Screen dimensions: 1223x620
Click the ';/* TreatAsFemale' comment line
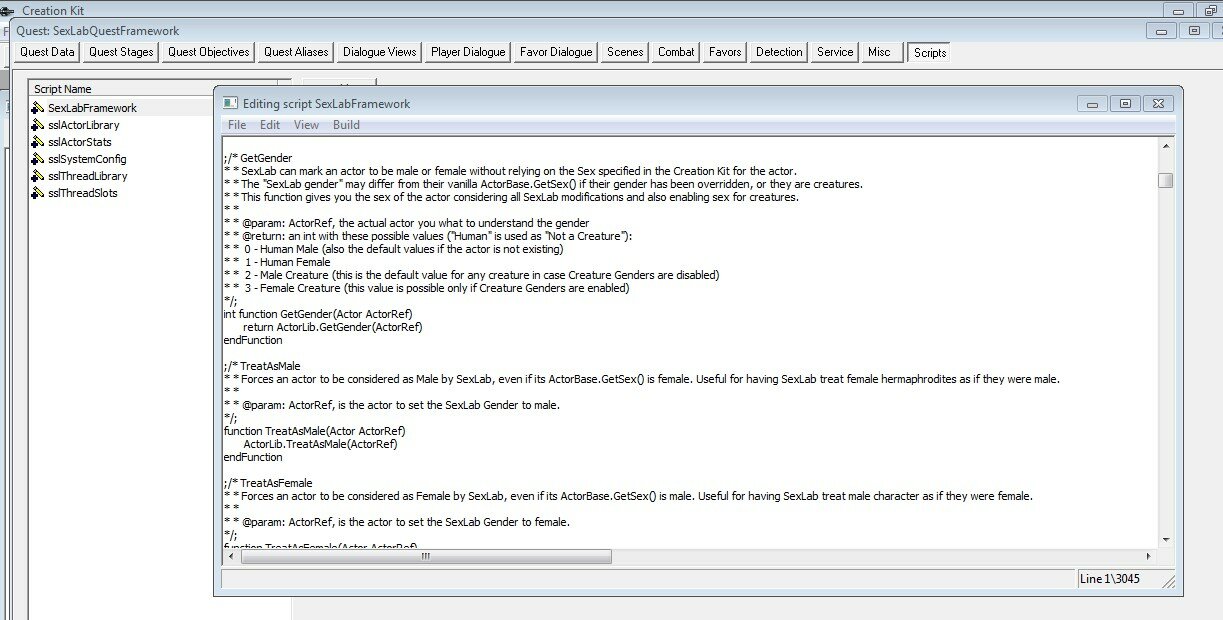coord(269,483)
